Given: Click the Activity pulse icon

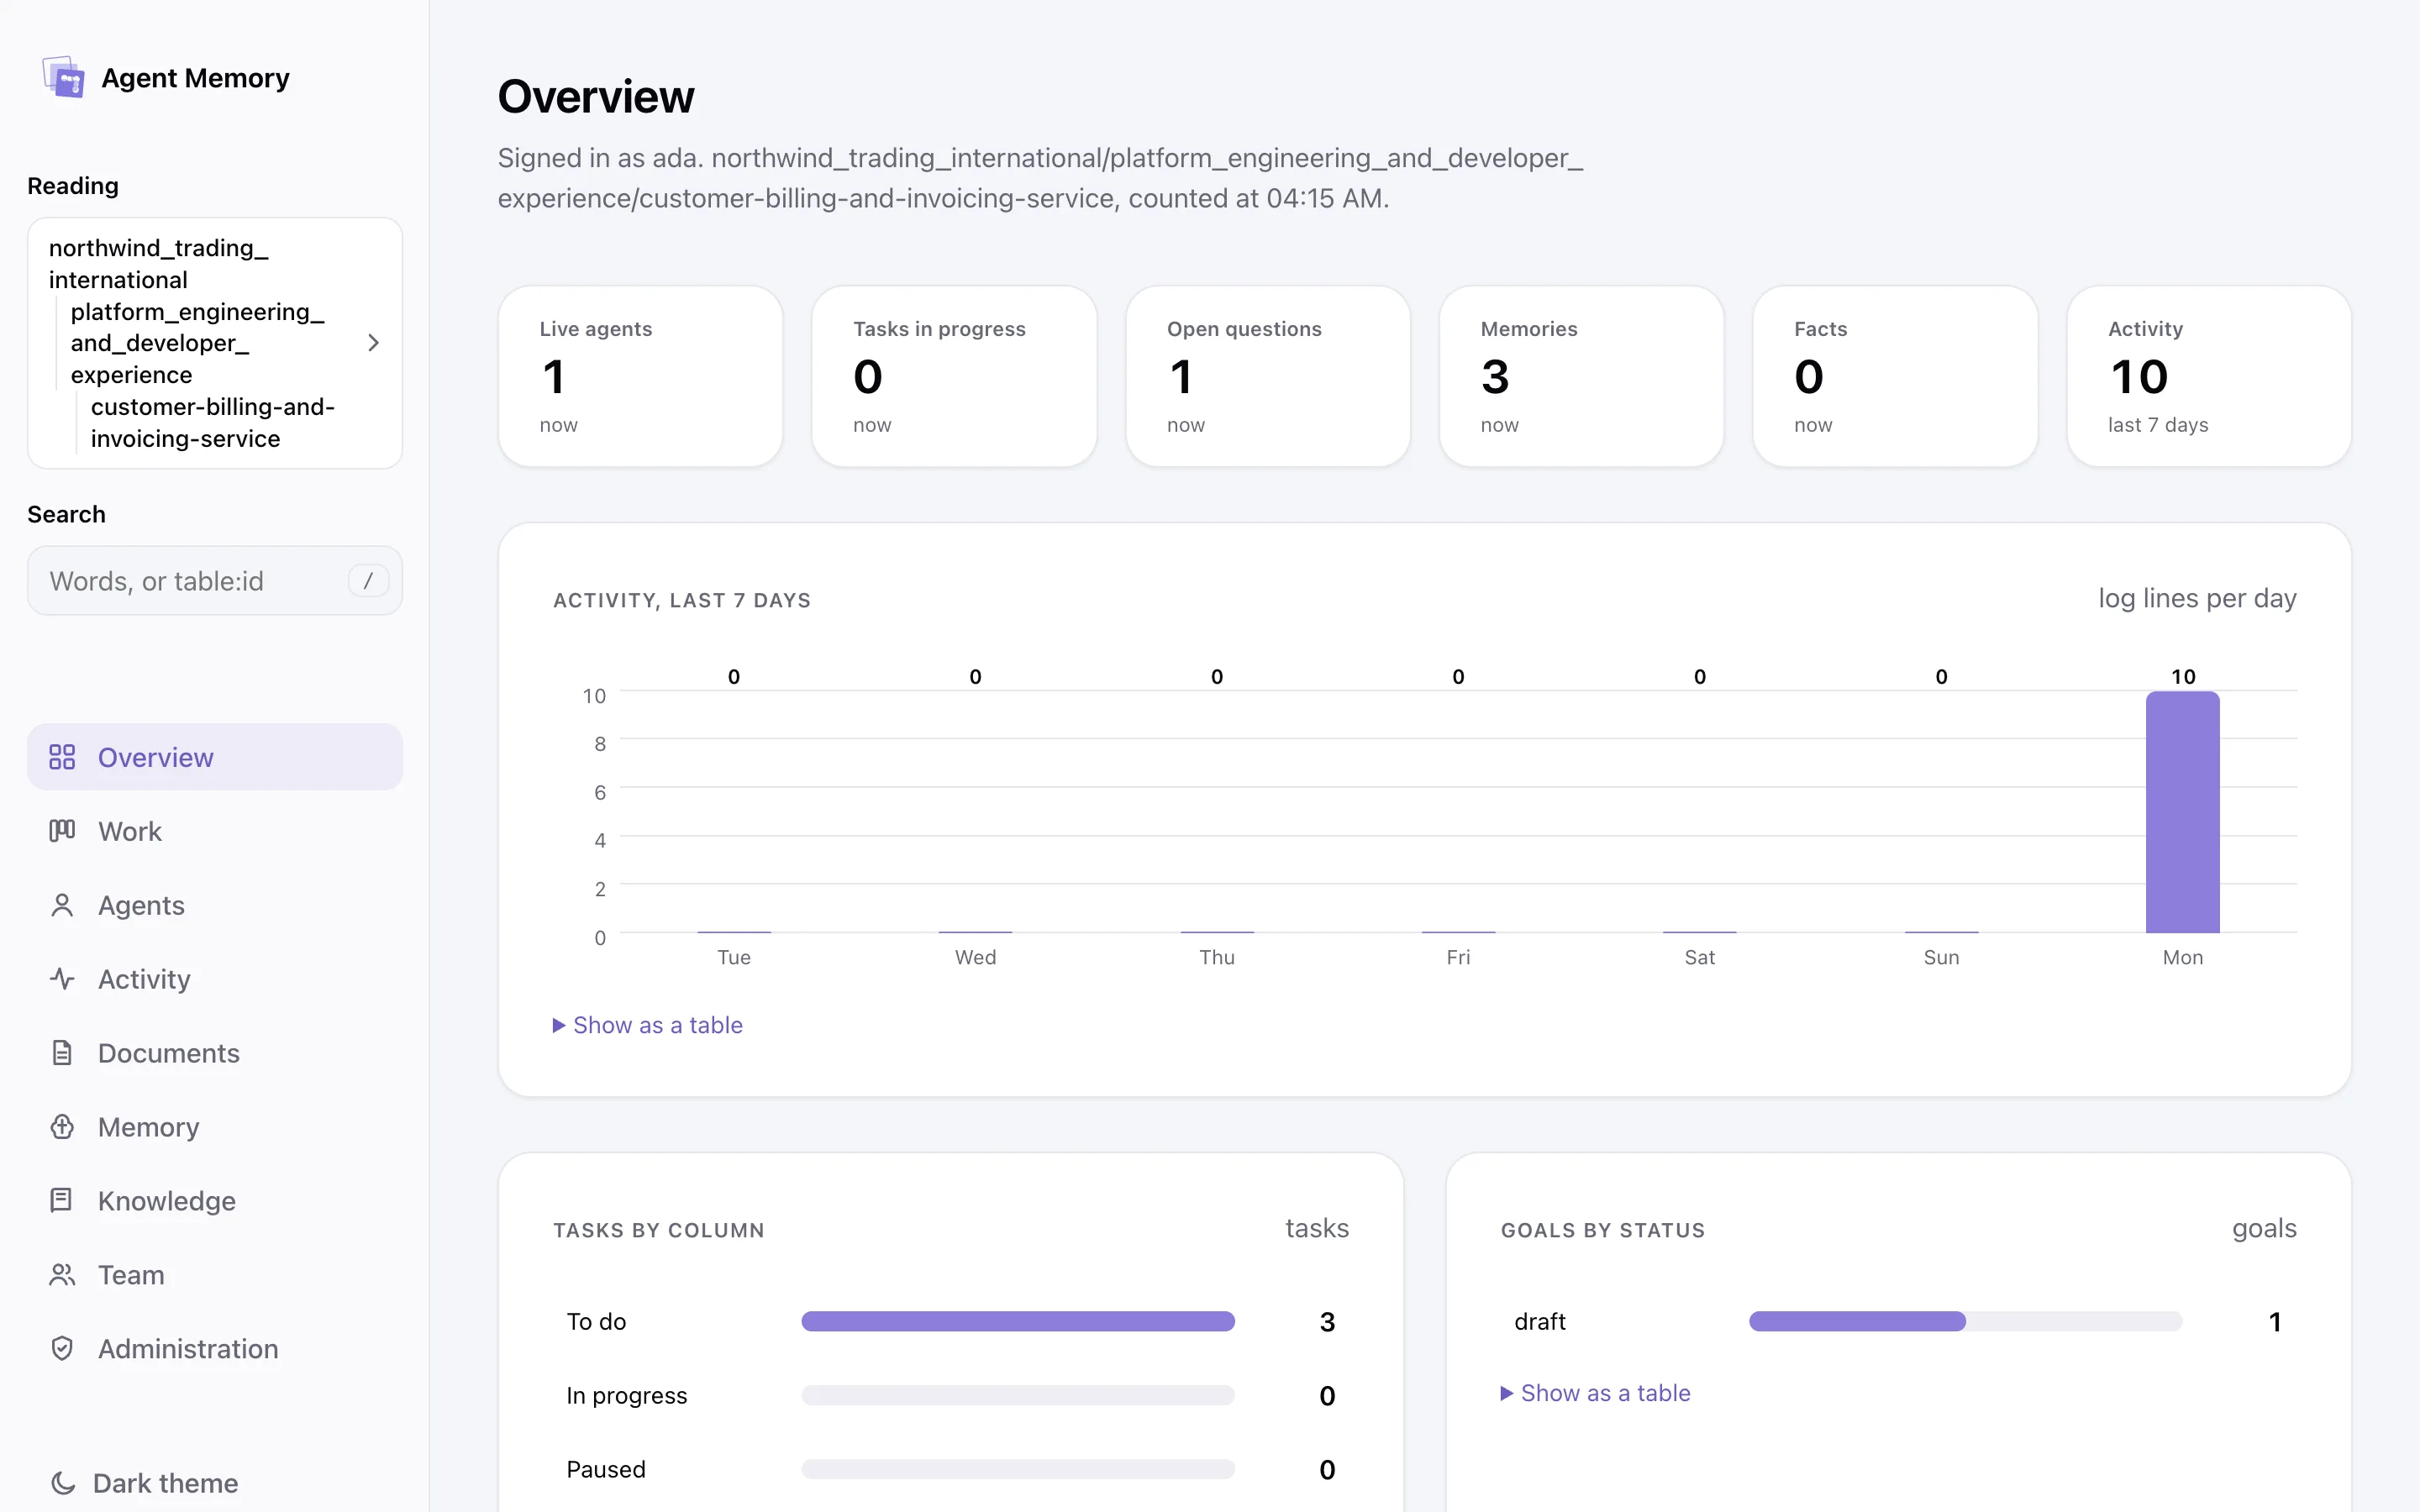Looking at the screenshot, I should (x=62, y=979).
